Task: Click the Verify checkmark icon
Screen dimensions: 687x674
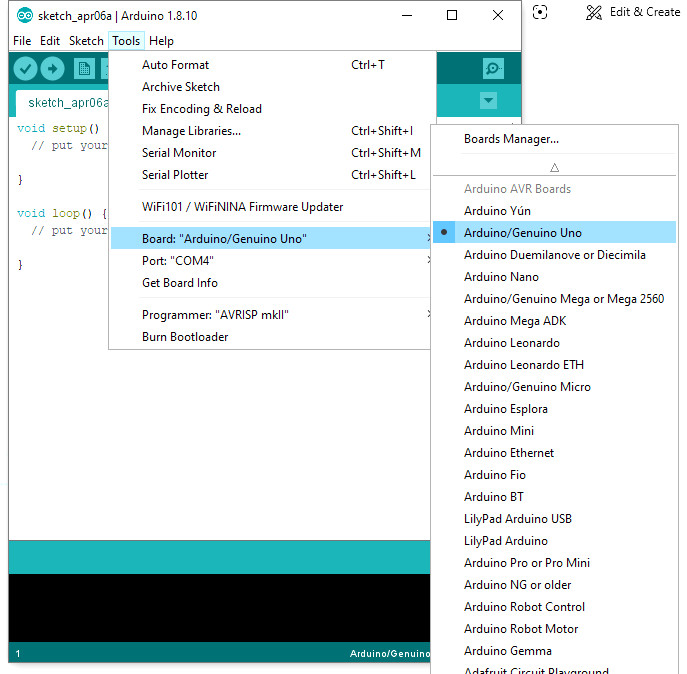Action: pyautogui.click(x=25, y=69)
